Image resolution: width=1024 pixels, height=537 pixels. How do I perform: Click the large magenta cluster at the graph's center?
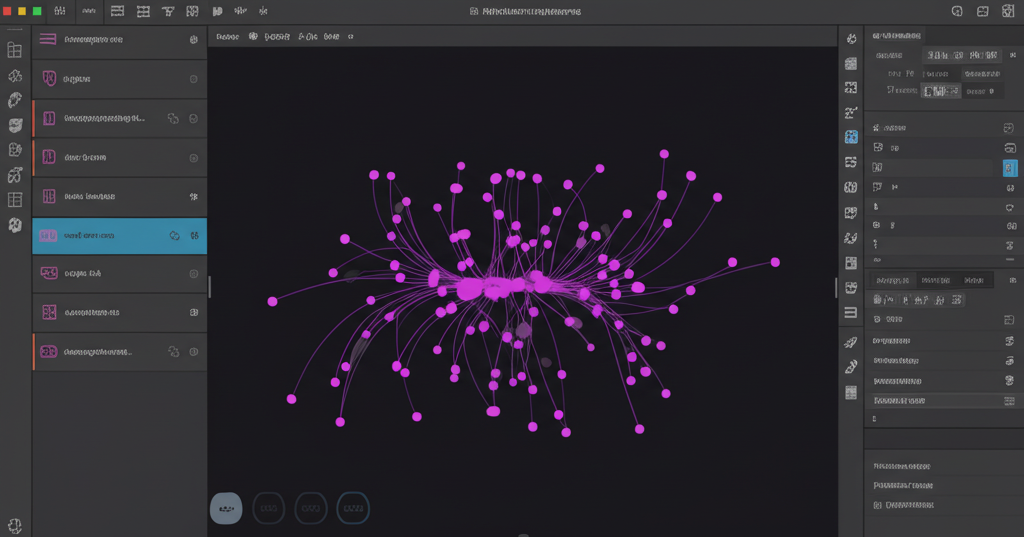coord(494,287)
